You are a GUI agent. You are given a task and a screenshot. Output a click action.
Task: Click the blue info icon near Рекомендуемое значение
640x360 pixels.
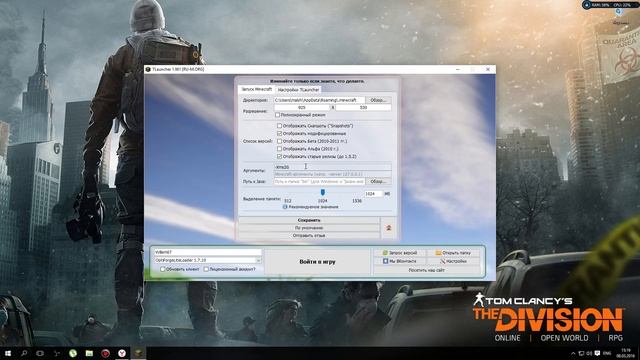(285, 207)
